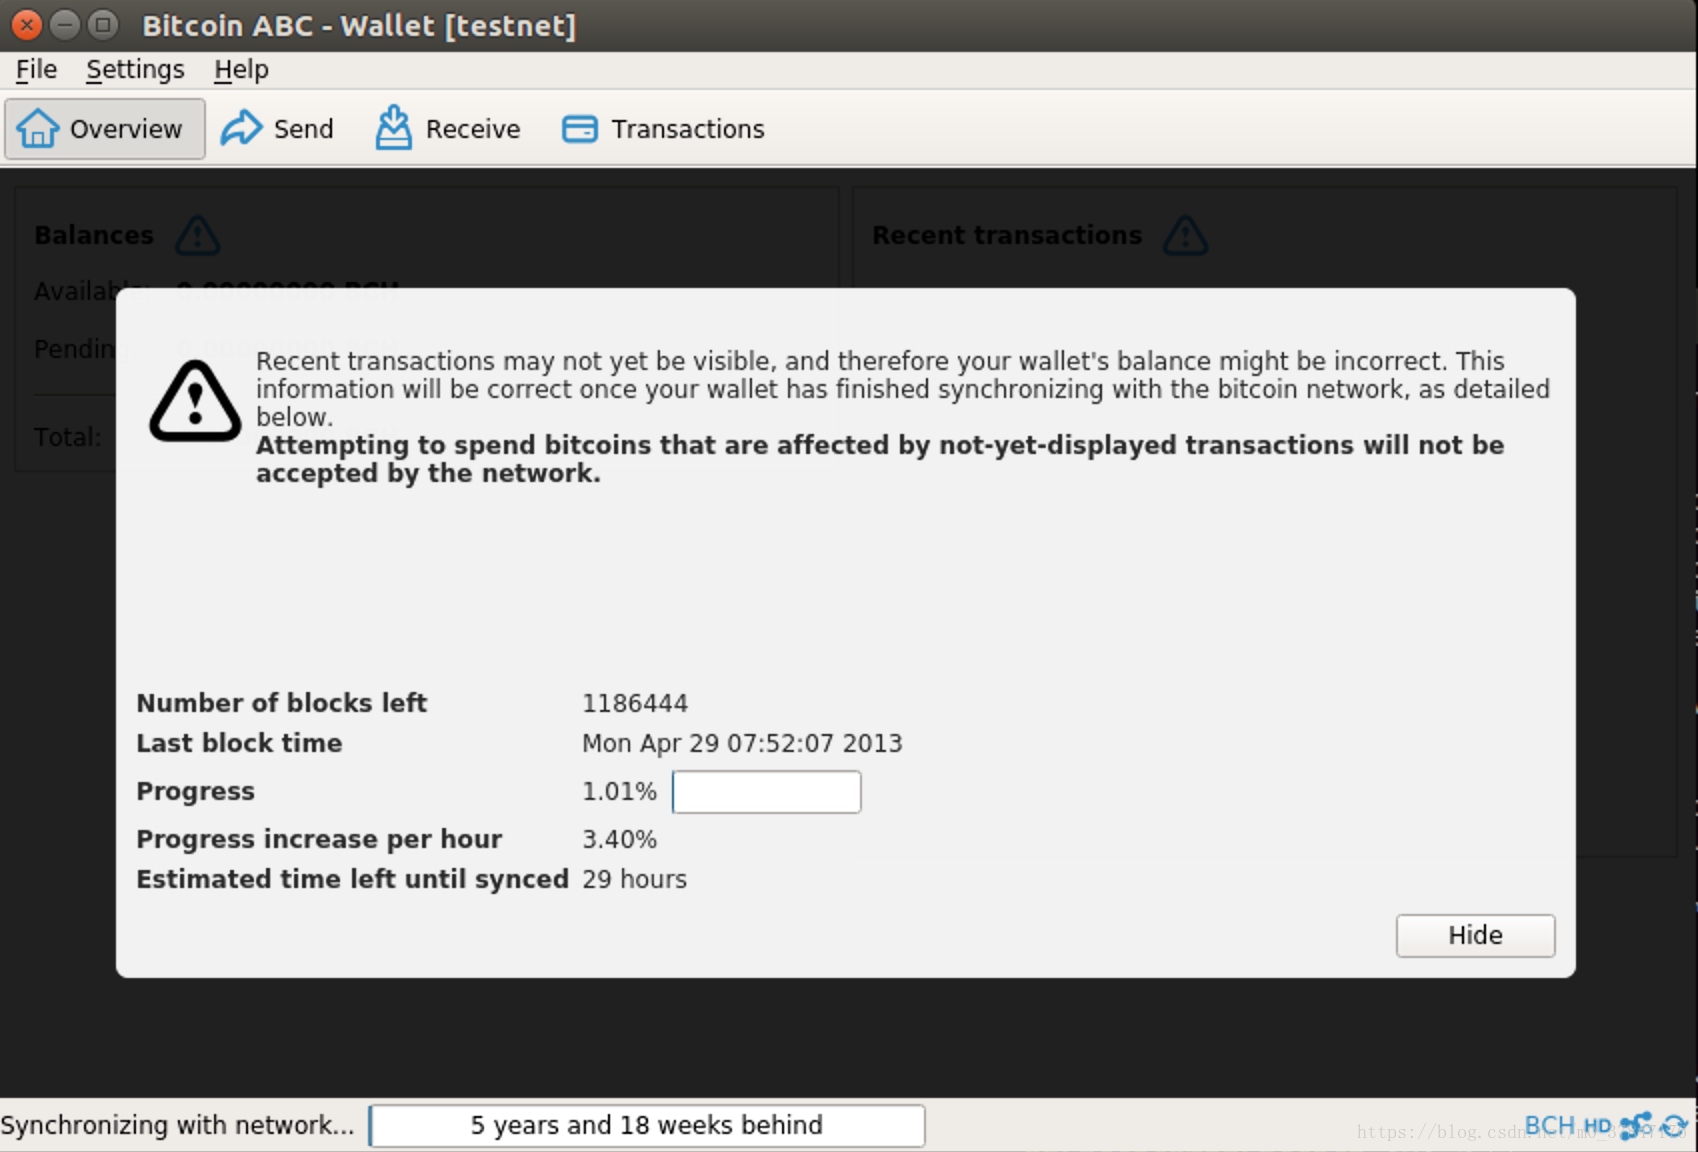This screenshot has width=1698, height=1152.
Task: Click the 'Progress increase per hour' label
Action: [x=319, y=840]
